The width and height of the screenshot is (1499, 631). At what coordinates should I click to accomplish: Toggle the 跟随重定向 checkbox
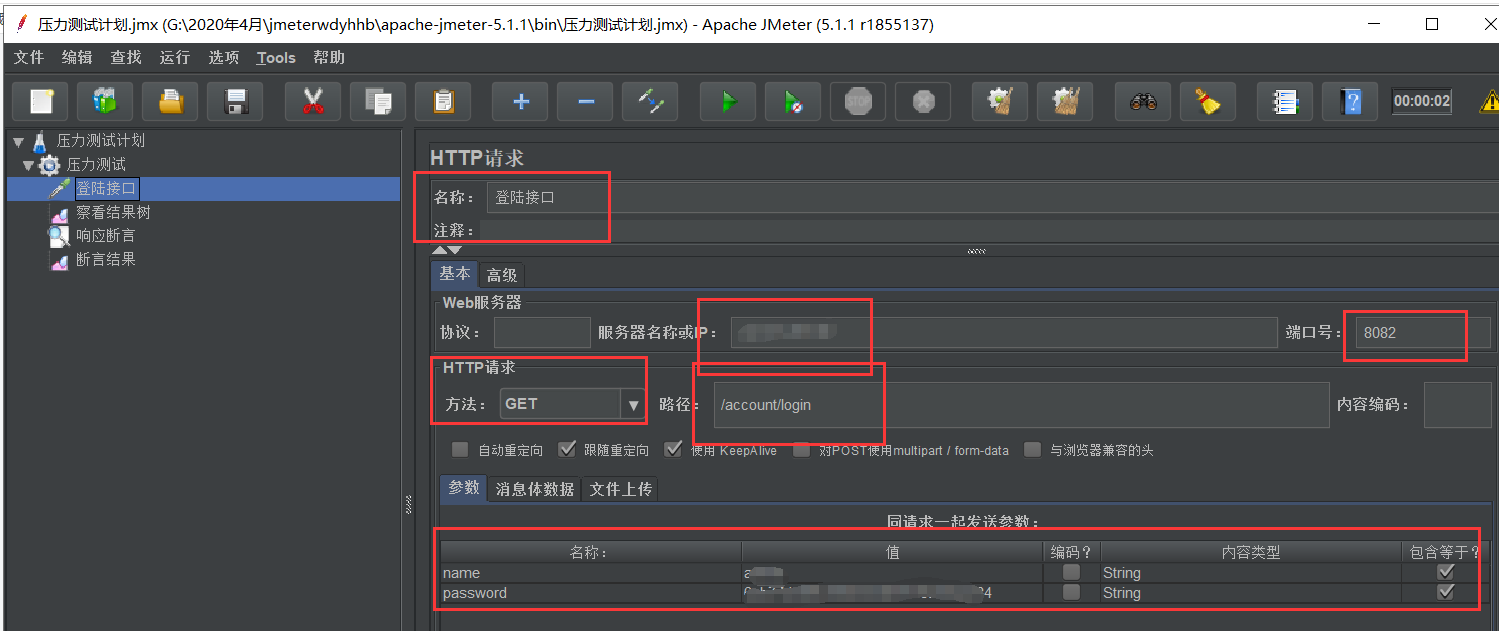tap(567, 449)
